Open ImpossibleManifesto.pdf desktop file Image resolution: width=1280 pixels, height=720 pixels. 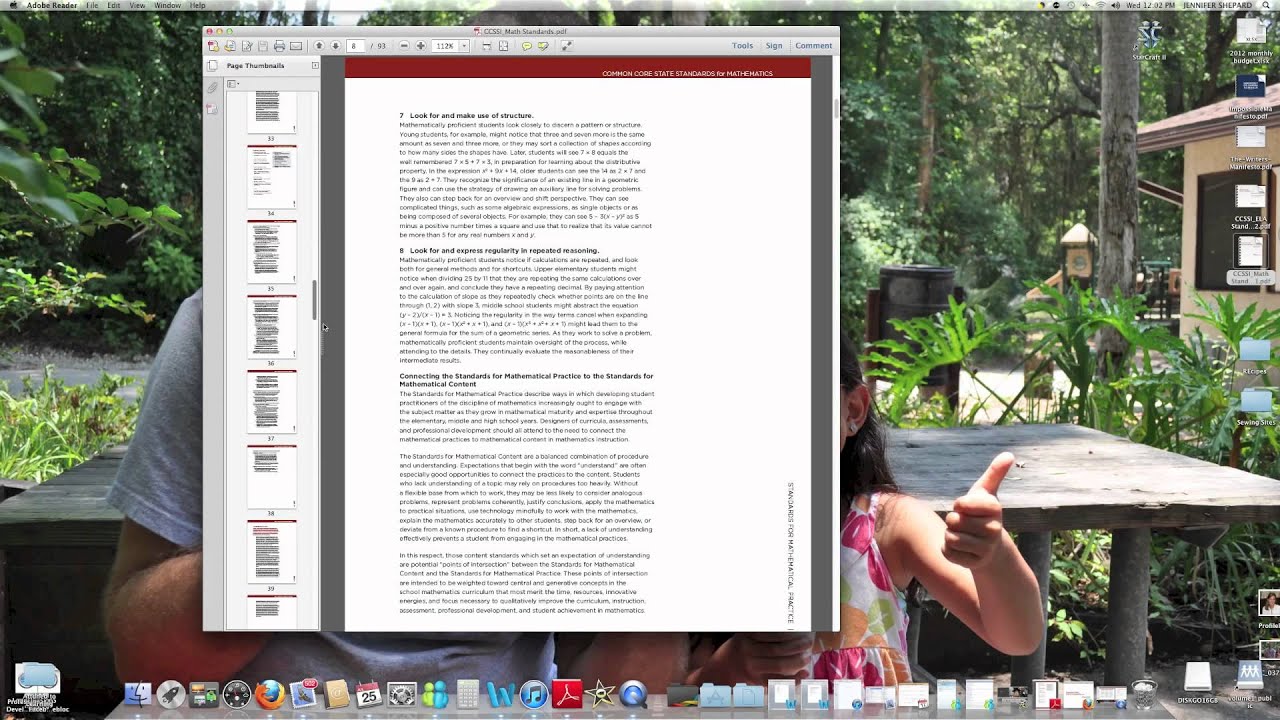tap(1251, 95)
